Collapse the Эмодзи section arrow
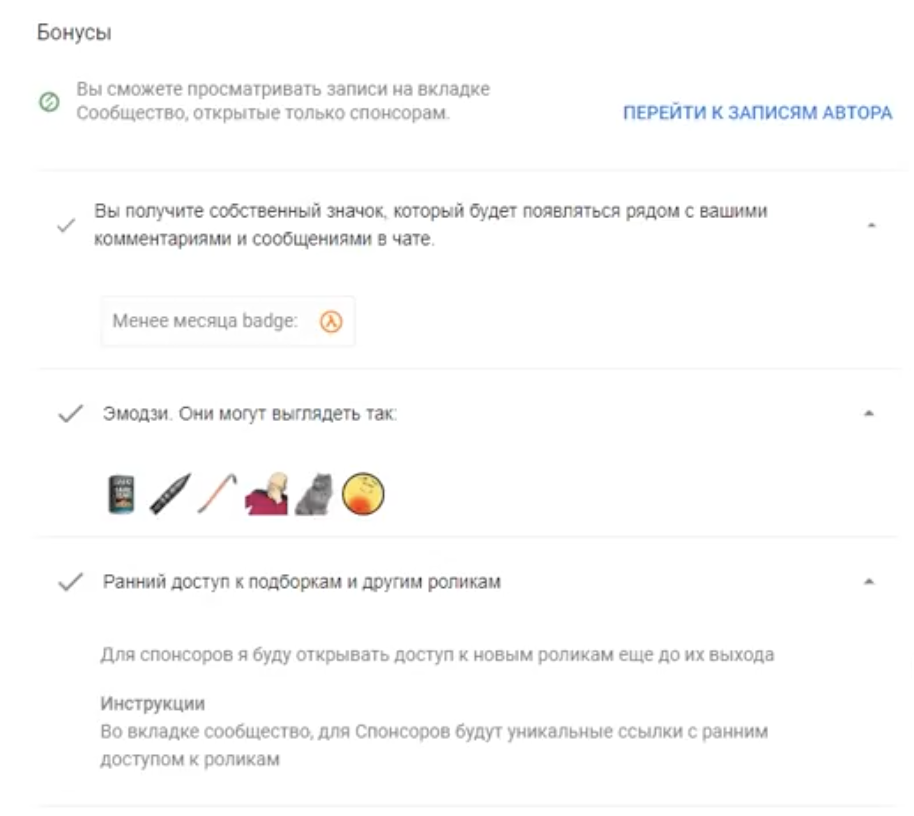This screenshot has width=914, height=816. 869,413
